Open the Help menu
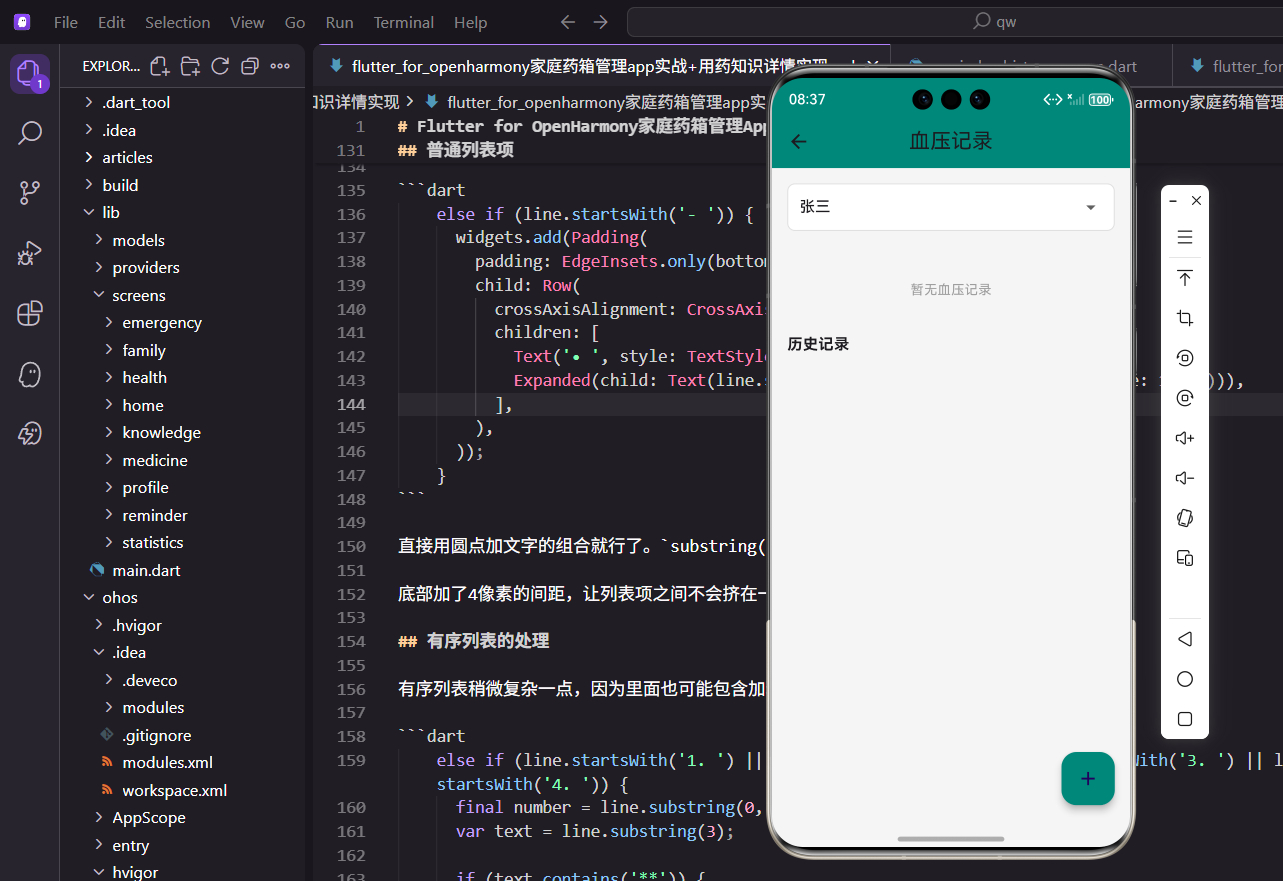 tap(471, 22)
